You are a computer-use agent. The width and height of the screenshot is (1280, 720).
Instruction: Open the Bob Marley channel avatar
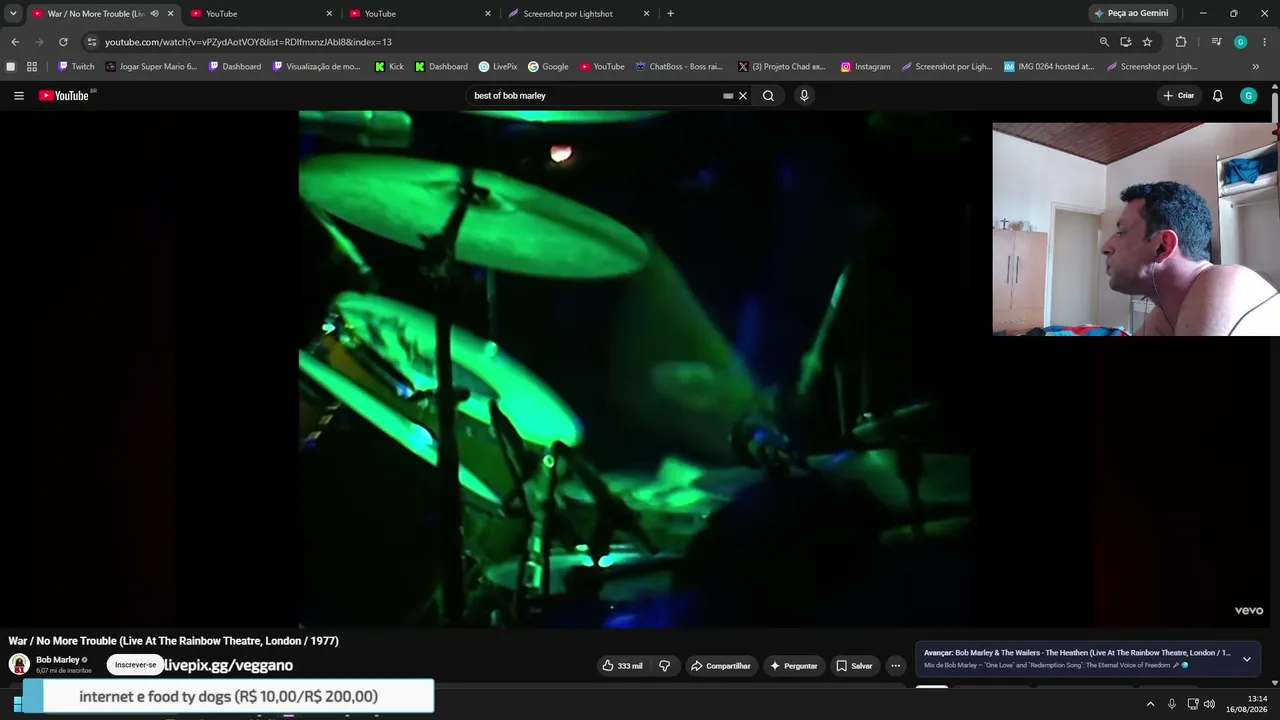point(19,664)
